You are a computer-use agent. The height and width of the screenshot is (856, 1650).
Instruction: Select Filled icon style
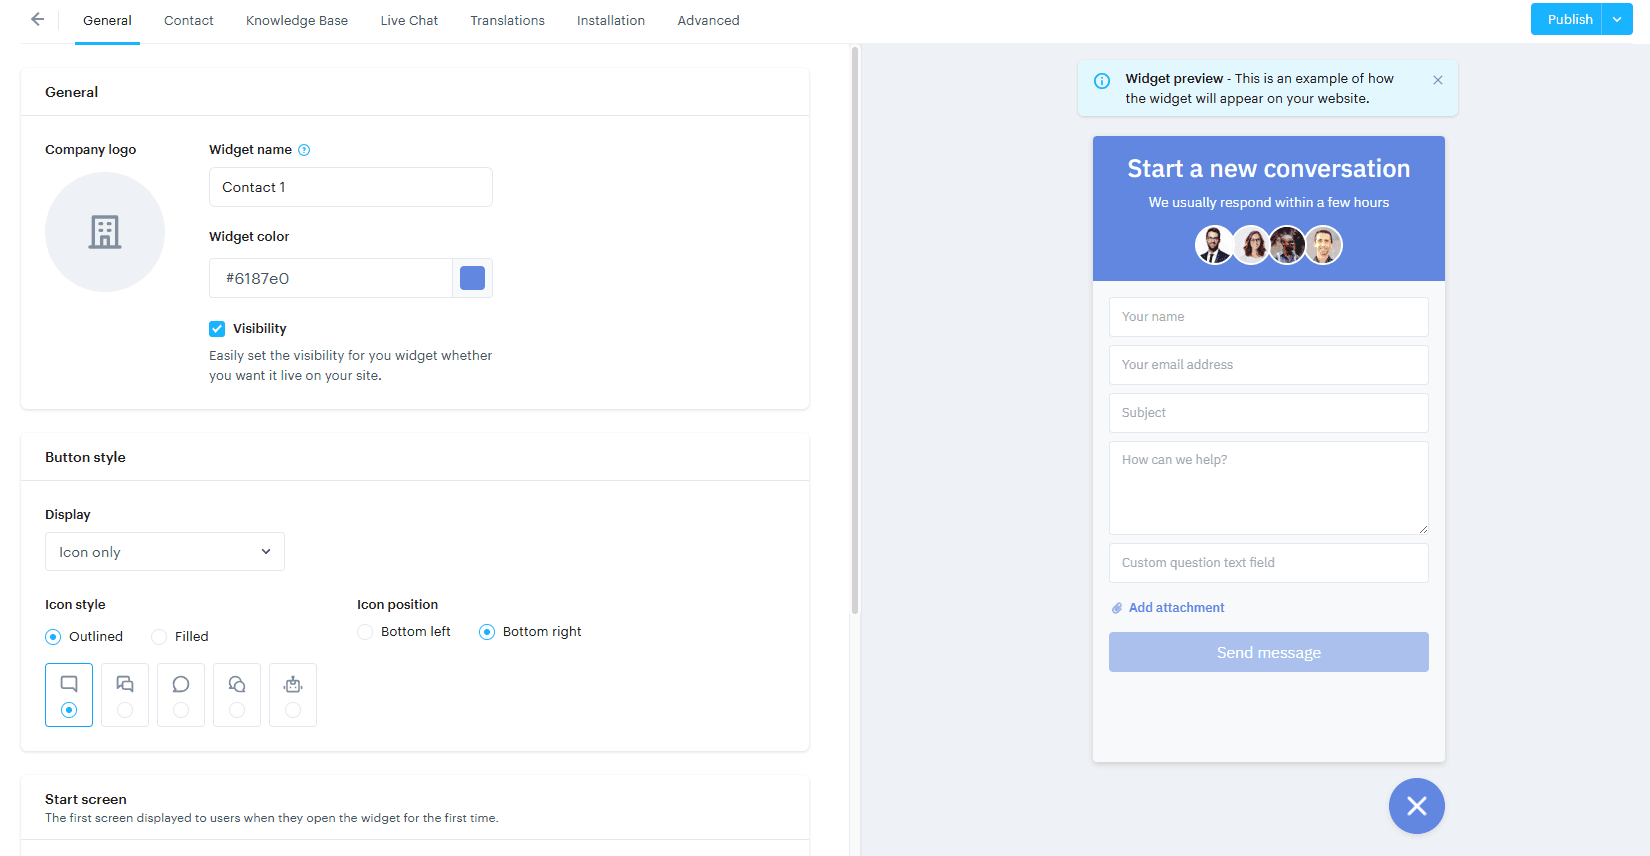(x=159, y=637)
